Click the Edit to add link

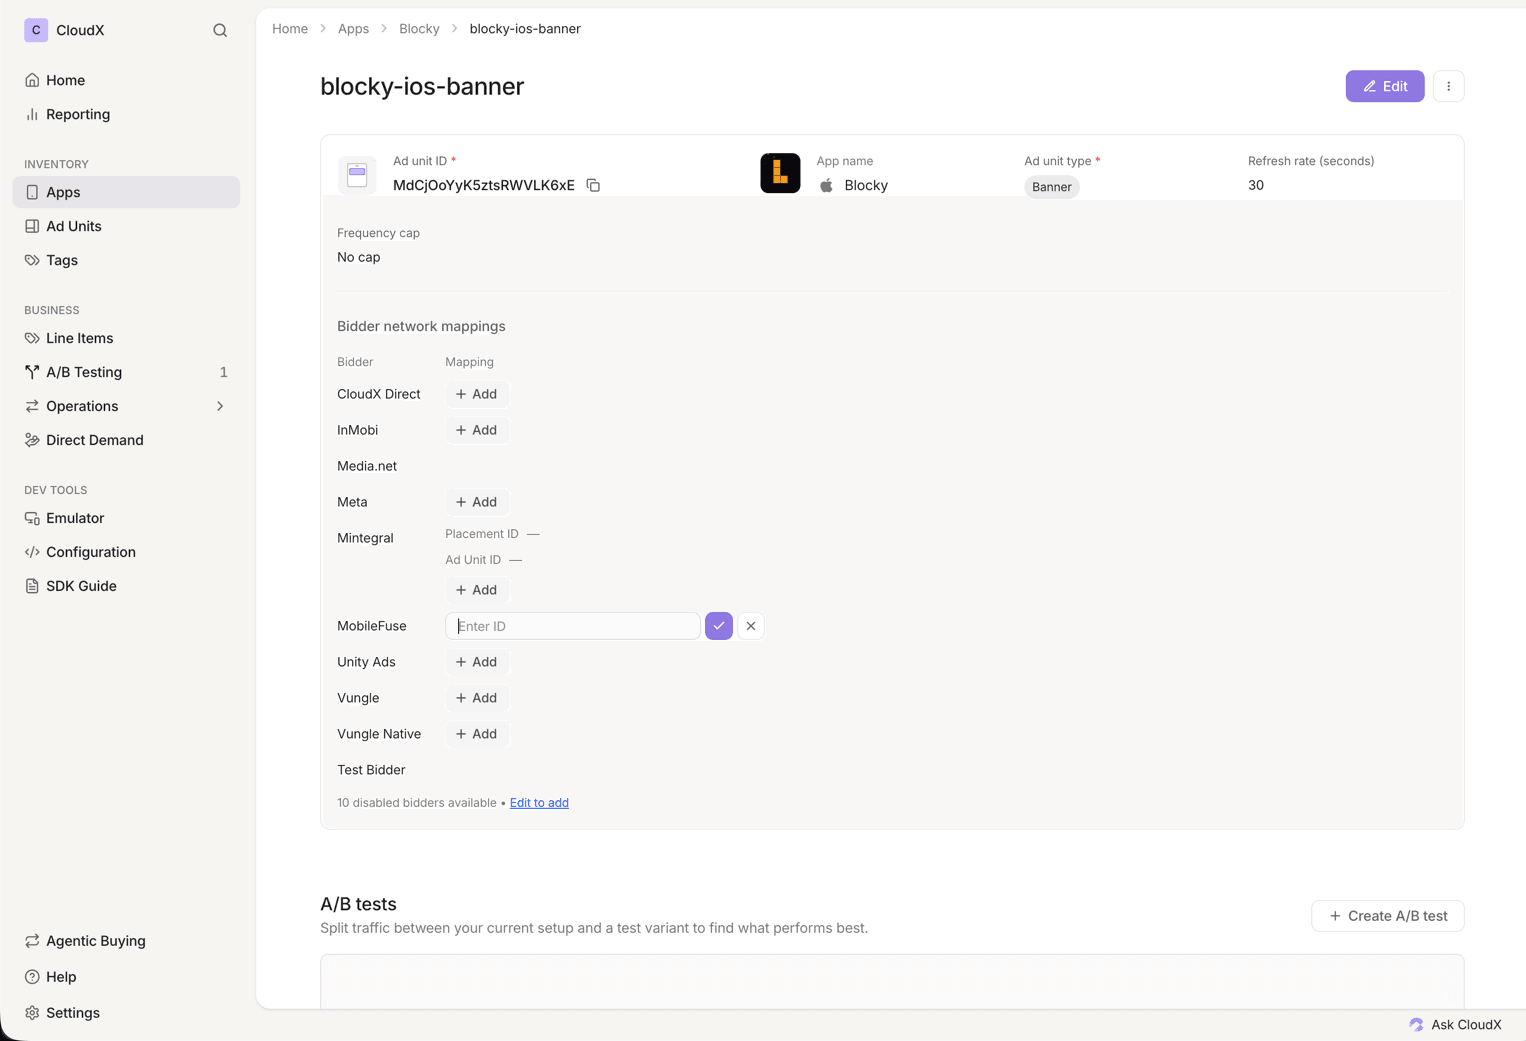pos(539,803)
